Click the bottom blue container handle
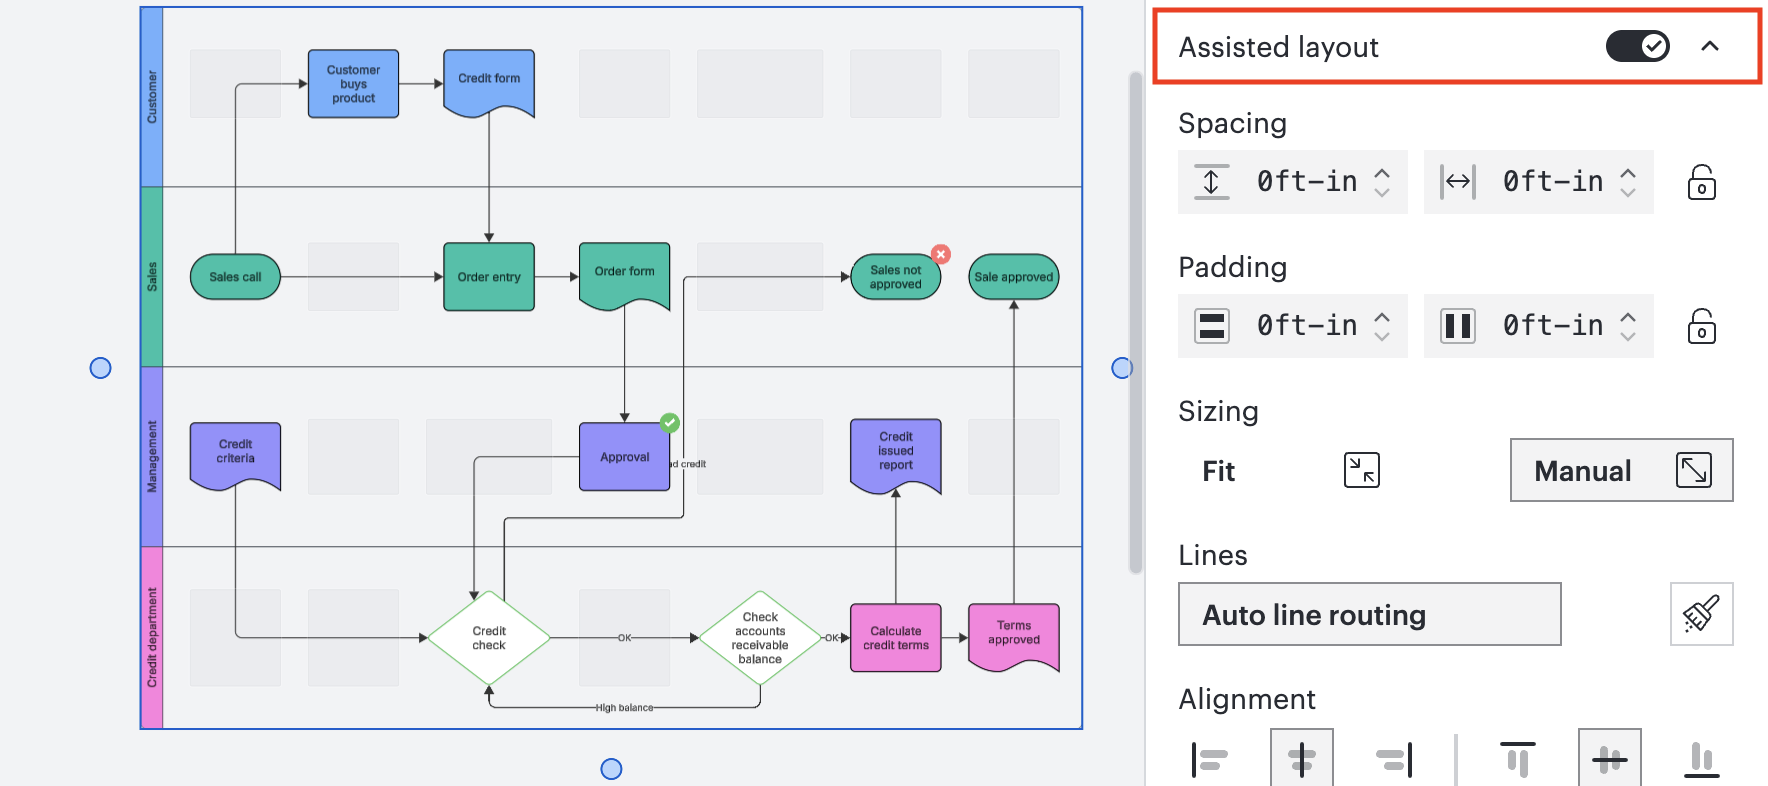Screen dimensions: 1768x786 (611, 769)
